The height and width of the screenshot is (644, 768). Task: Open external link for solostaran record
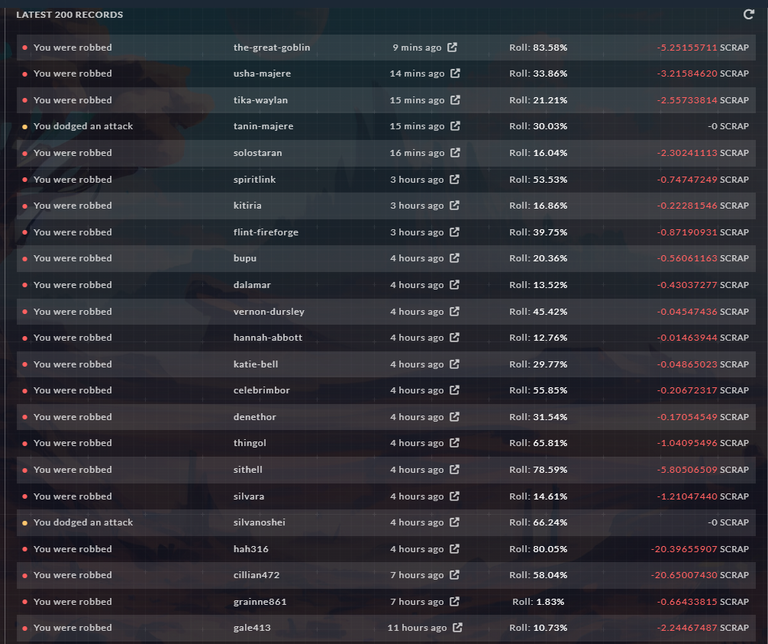coord(455,152)
